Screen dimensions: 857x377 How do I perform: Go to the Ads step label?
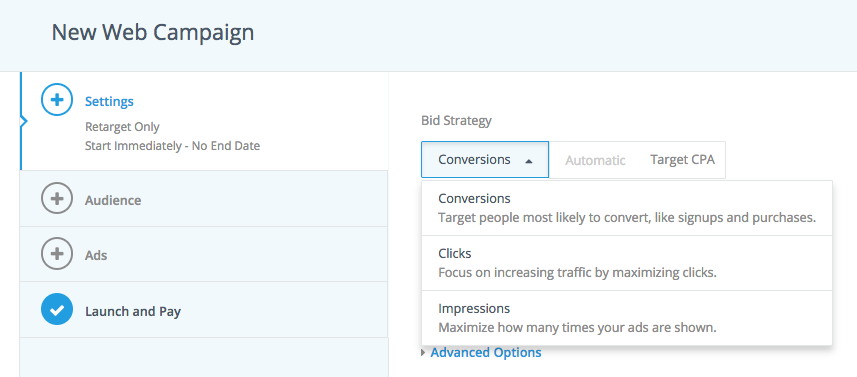[x=96, y=255]
